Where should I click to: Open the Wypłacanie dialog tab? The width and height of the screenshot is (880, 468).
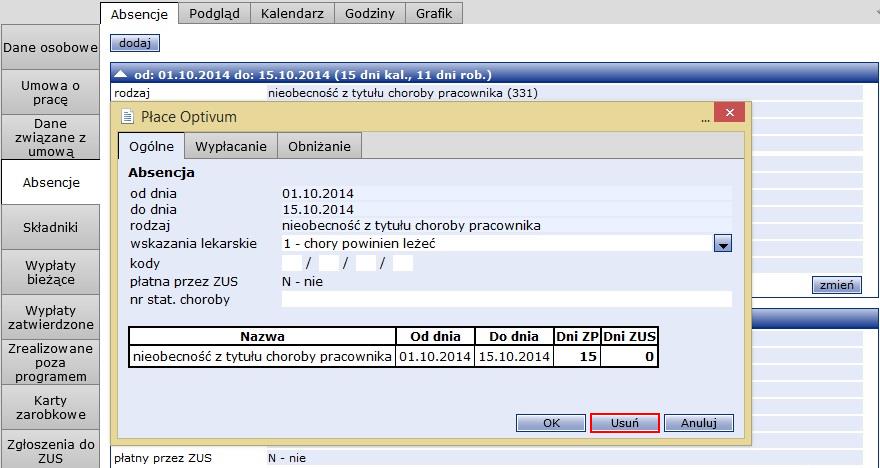(x=231, y=146)
